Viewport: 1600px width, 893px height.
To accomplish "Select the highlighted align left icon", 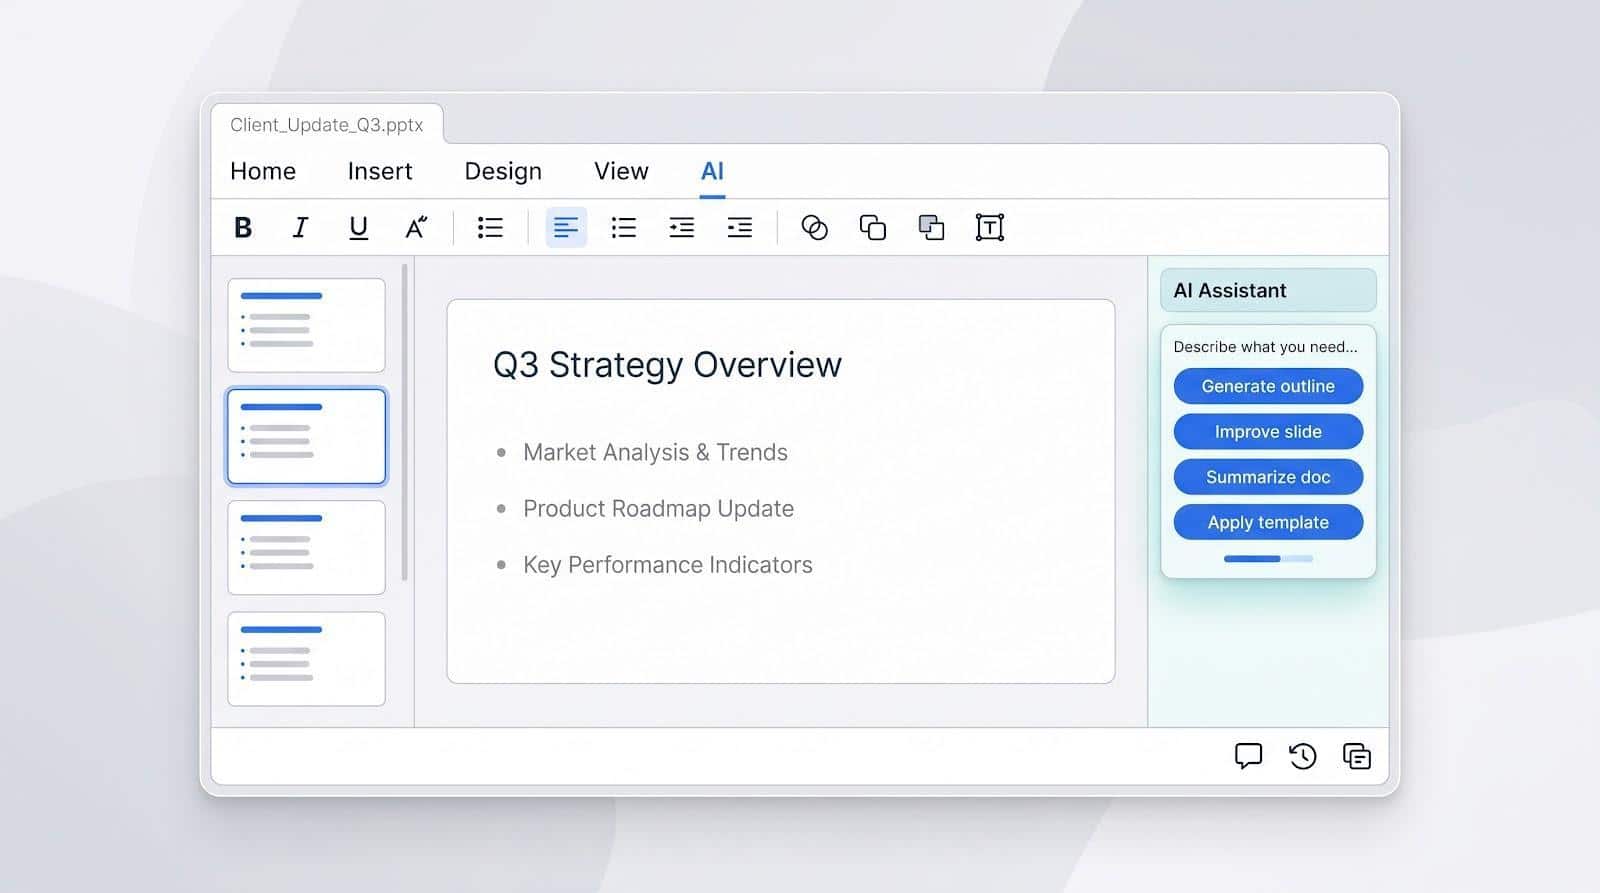I will (566, 228).
